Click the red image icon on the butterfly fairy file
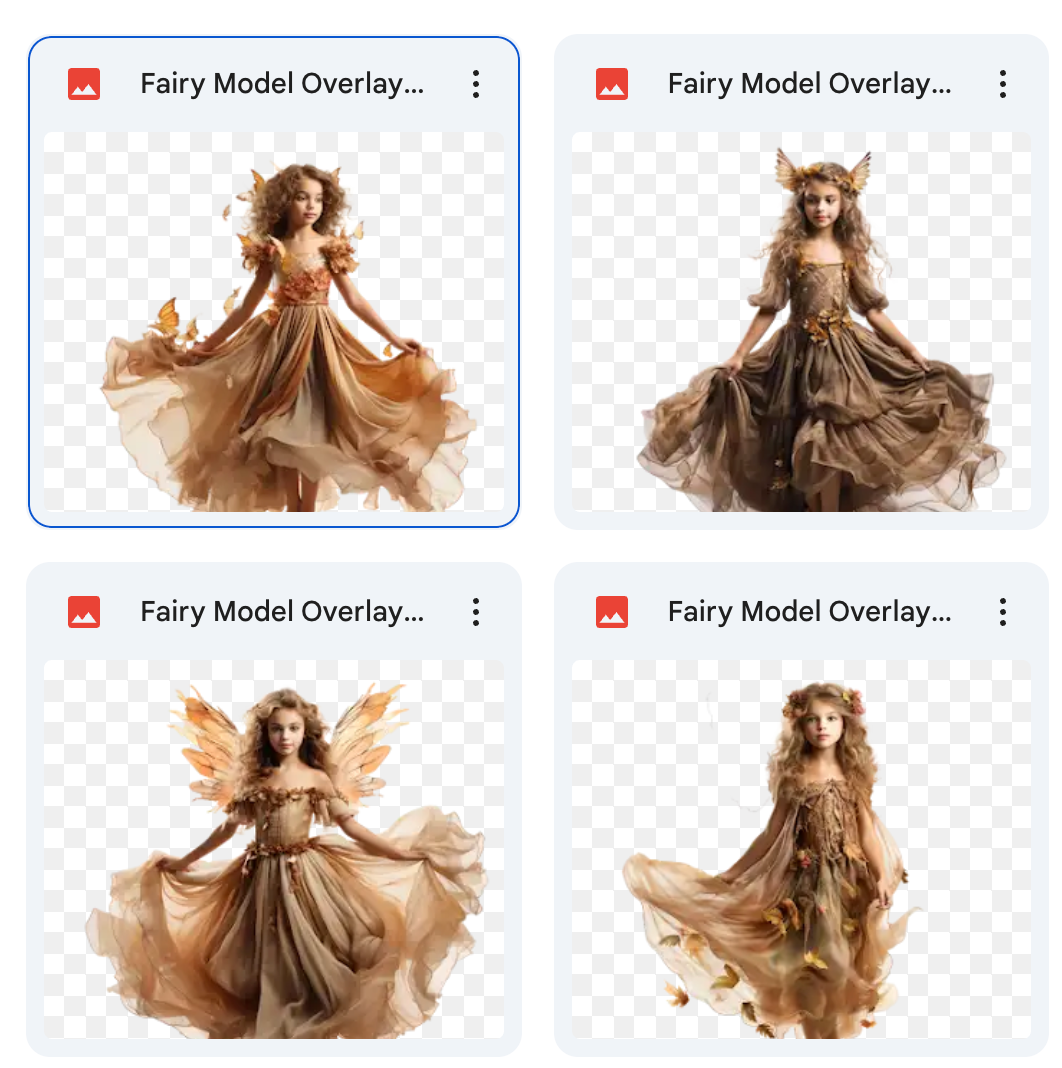This screenshot has width=1062, height=1068. 84,84
